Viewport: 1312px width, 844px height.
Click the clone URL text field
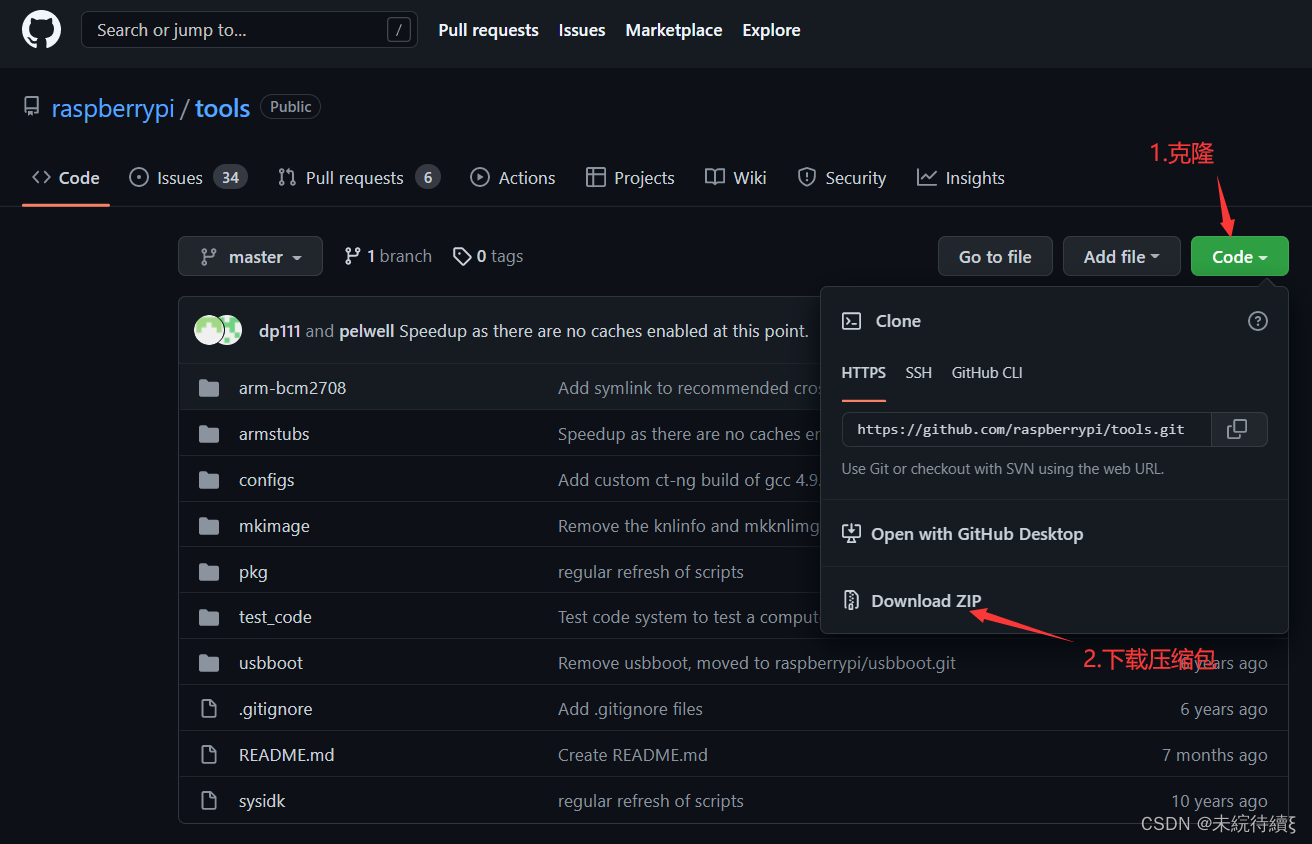point(1027,429)
